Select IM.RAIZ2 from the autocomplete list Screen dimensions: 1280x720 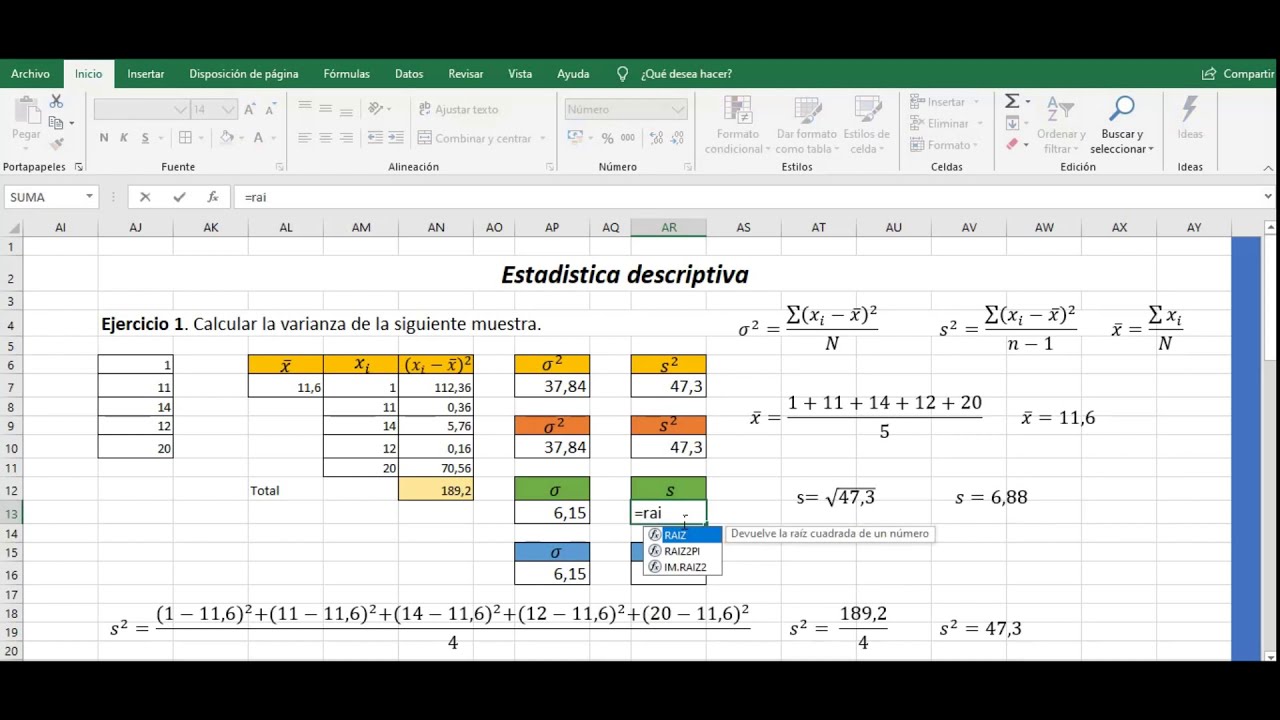(x=682, y=567)
